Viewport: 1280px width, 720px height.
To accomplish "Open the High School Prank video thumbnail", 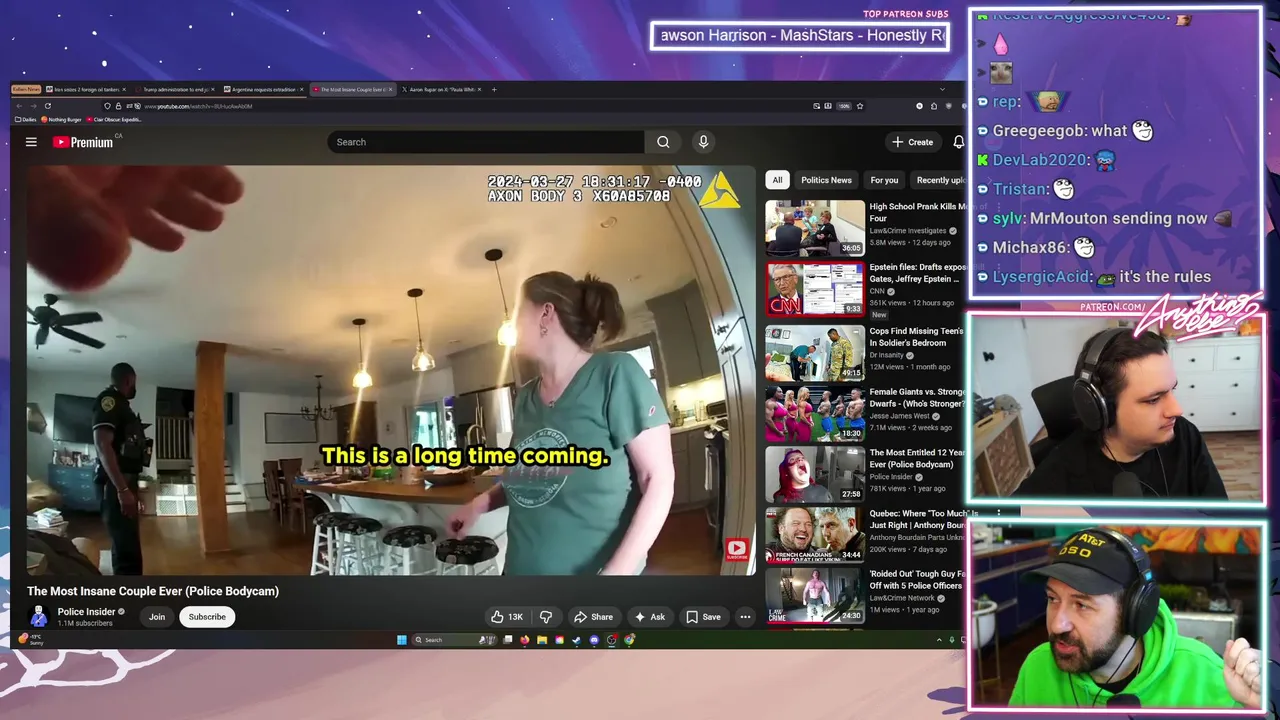I will 815,228.
